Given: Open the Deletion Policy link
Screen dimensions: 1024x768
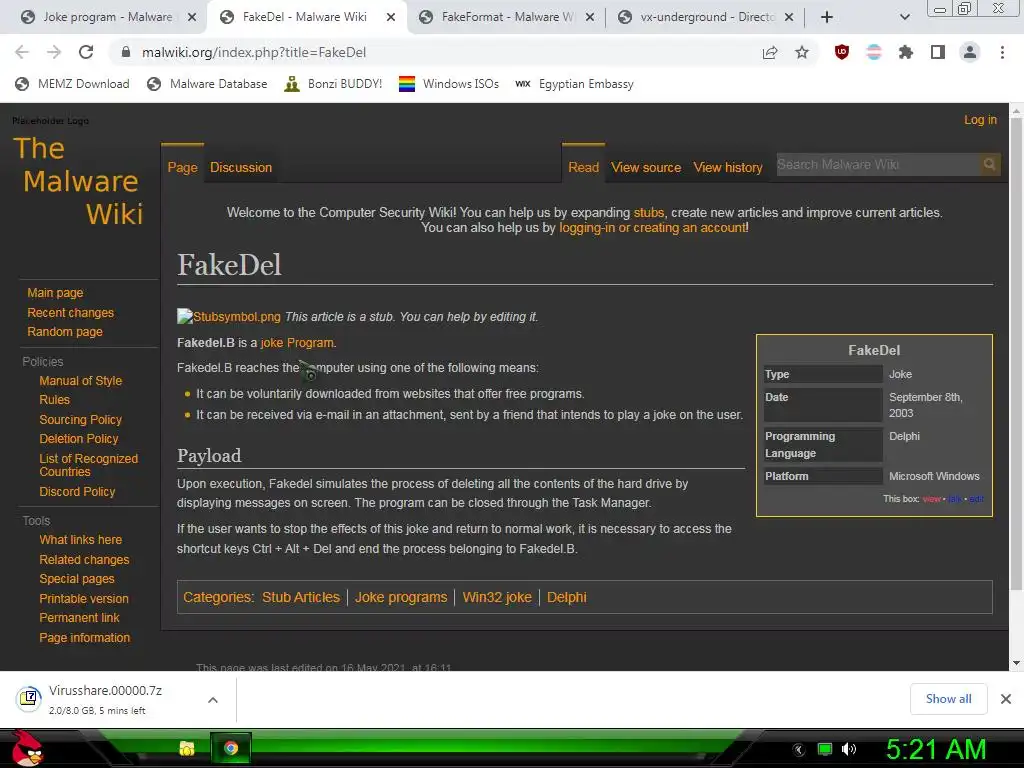Looking at the screenshot, I should click(78, 438).
